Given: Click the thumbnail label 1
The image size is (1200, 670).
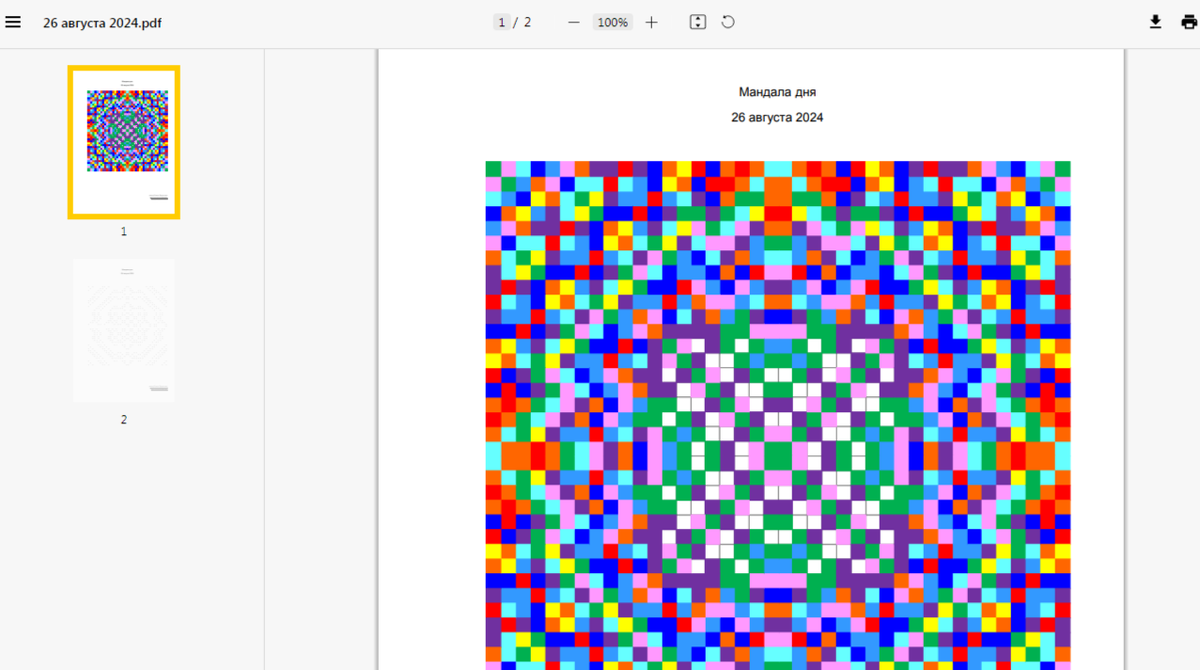Looking at the screenshot, I should coord(124,231).
